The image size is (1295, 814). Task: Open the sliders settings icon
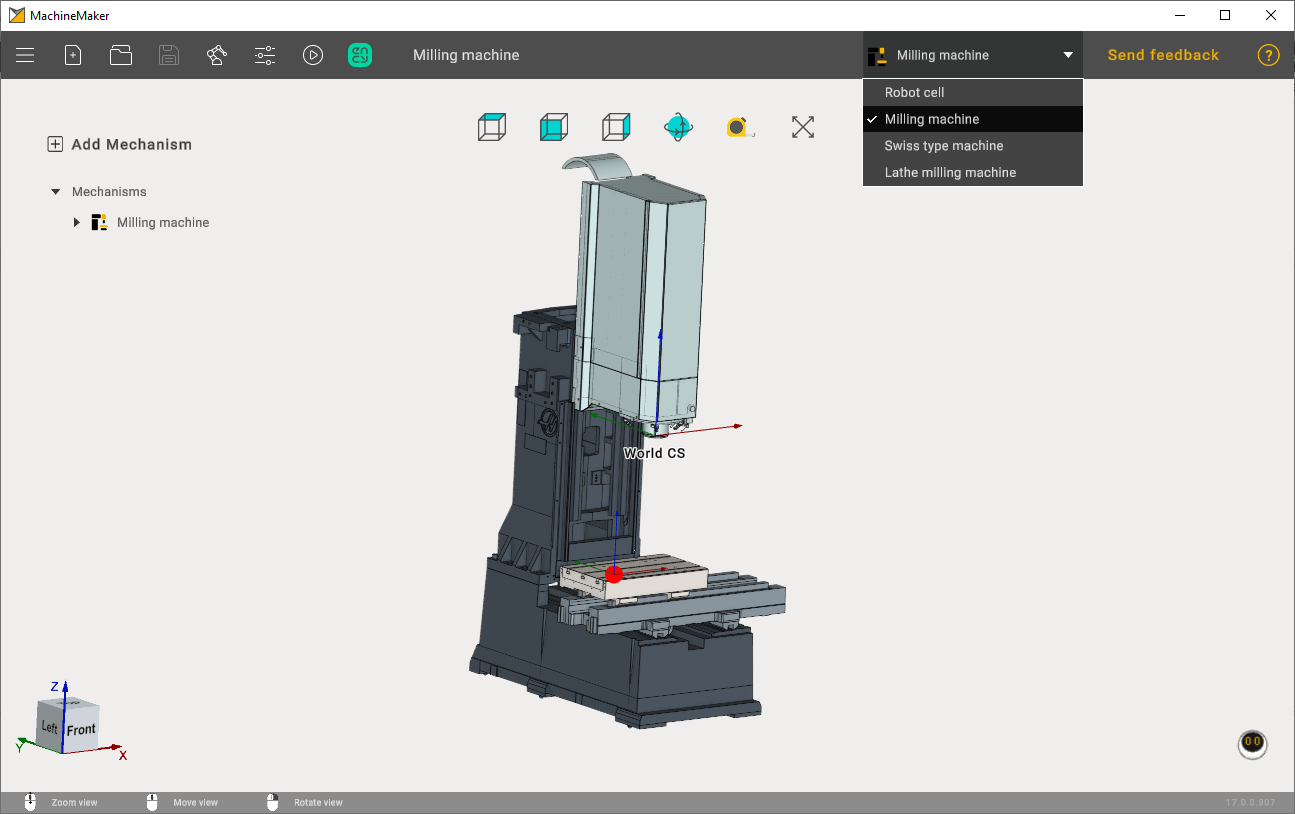tap(265, 55)
